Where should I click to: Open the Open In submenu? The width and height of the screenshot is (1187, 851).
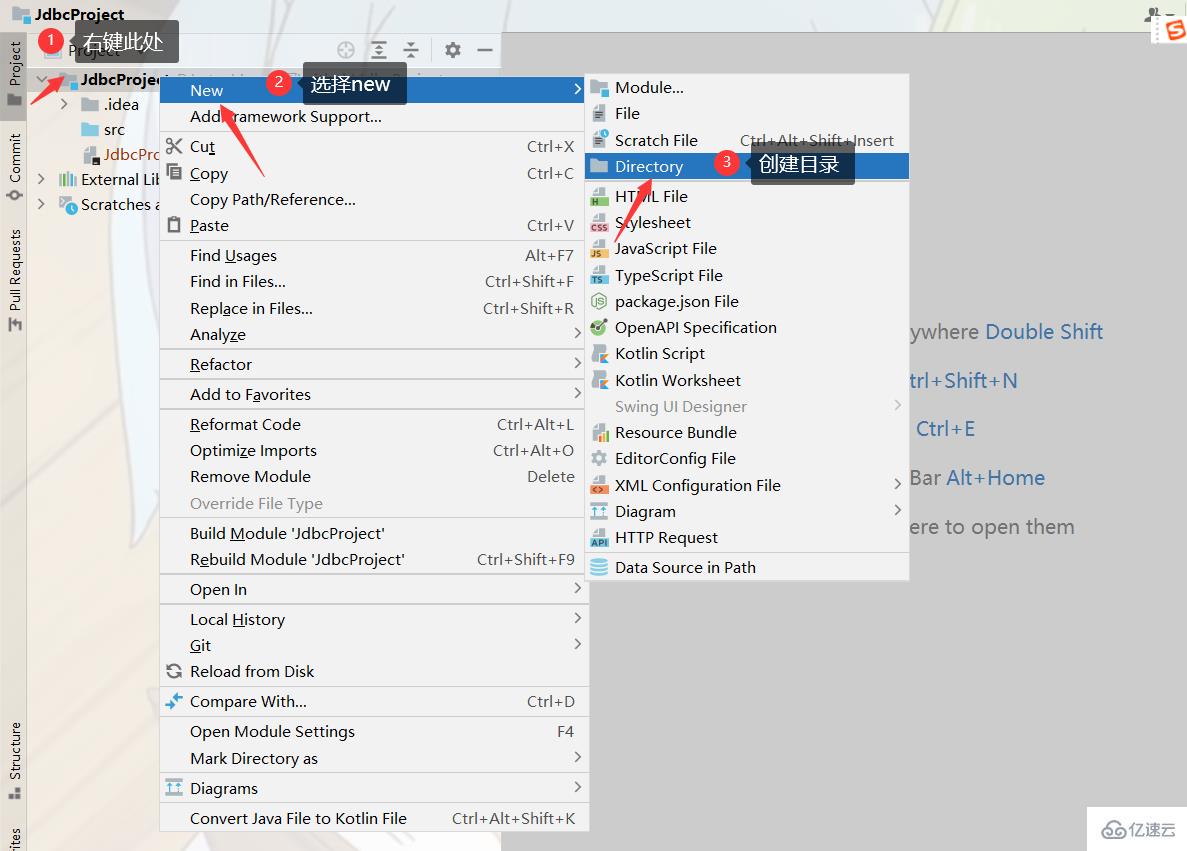point(373,589)
